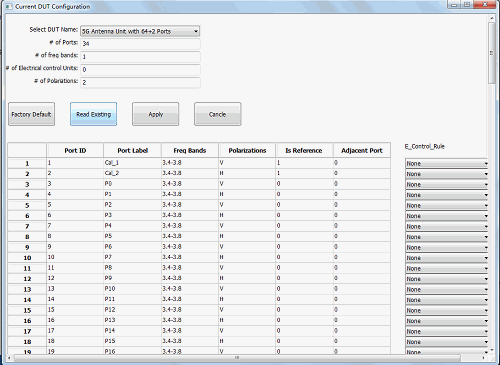Select the P5 port label cell
The width and height of the screenshot is (500, 365).
[132, 236]
